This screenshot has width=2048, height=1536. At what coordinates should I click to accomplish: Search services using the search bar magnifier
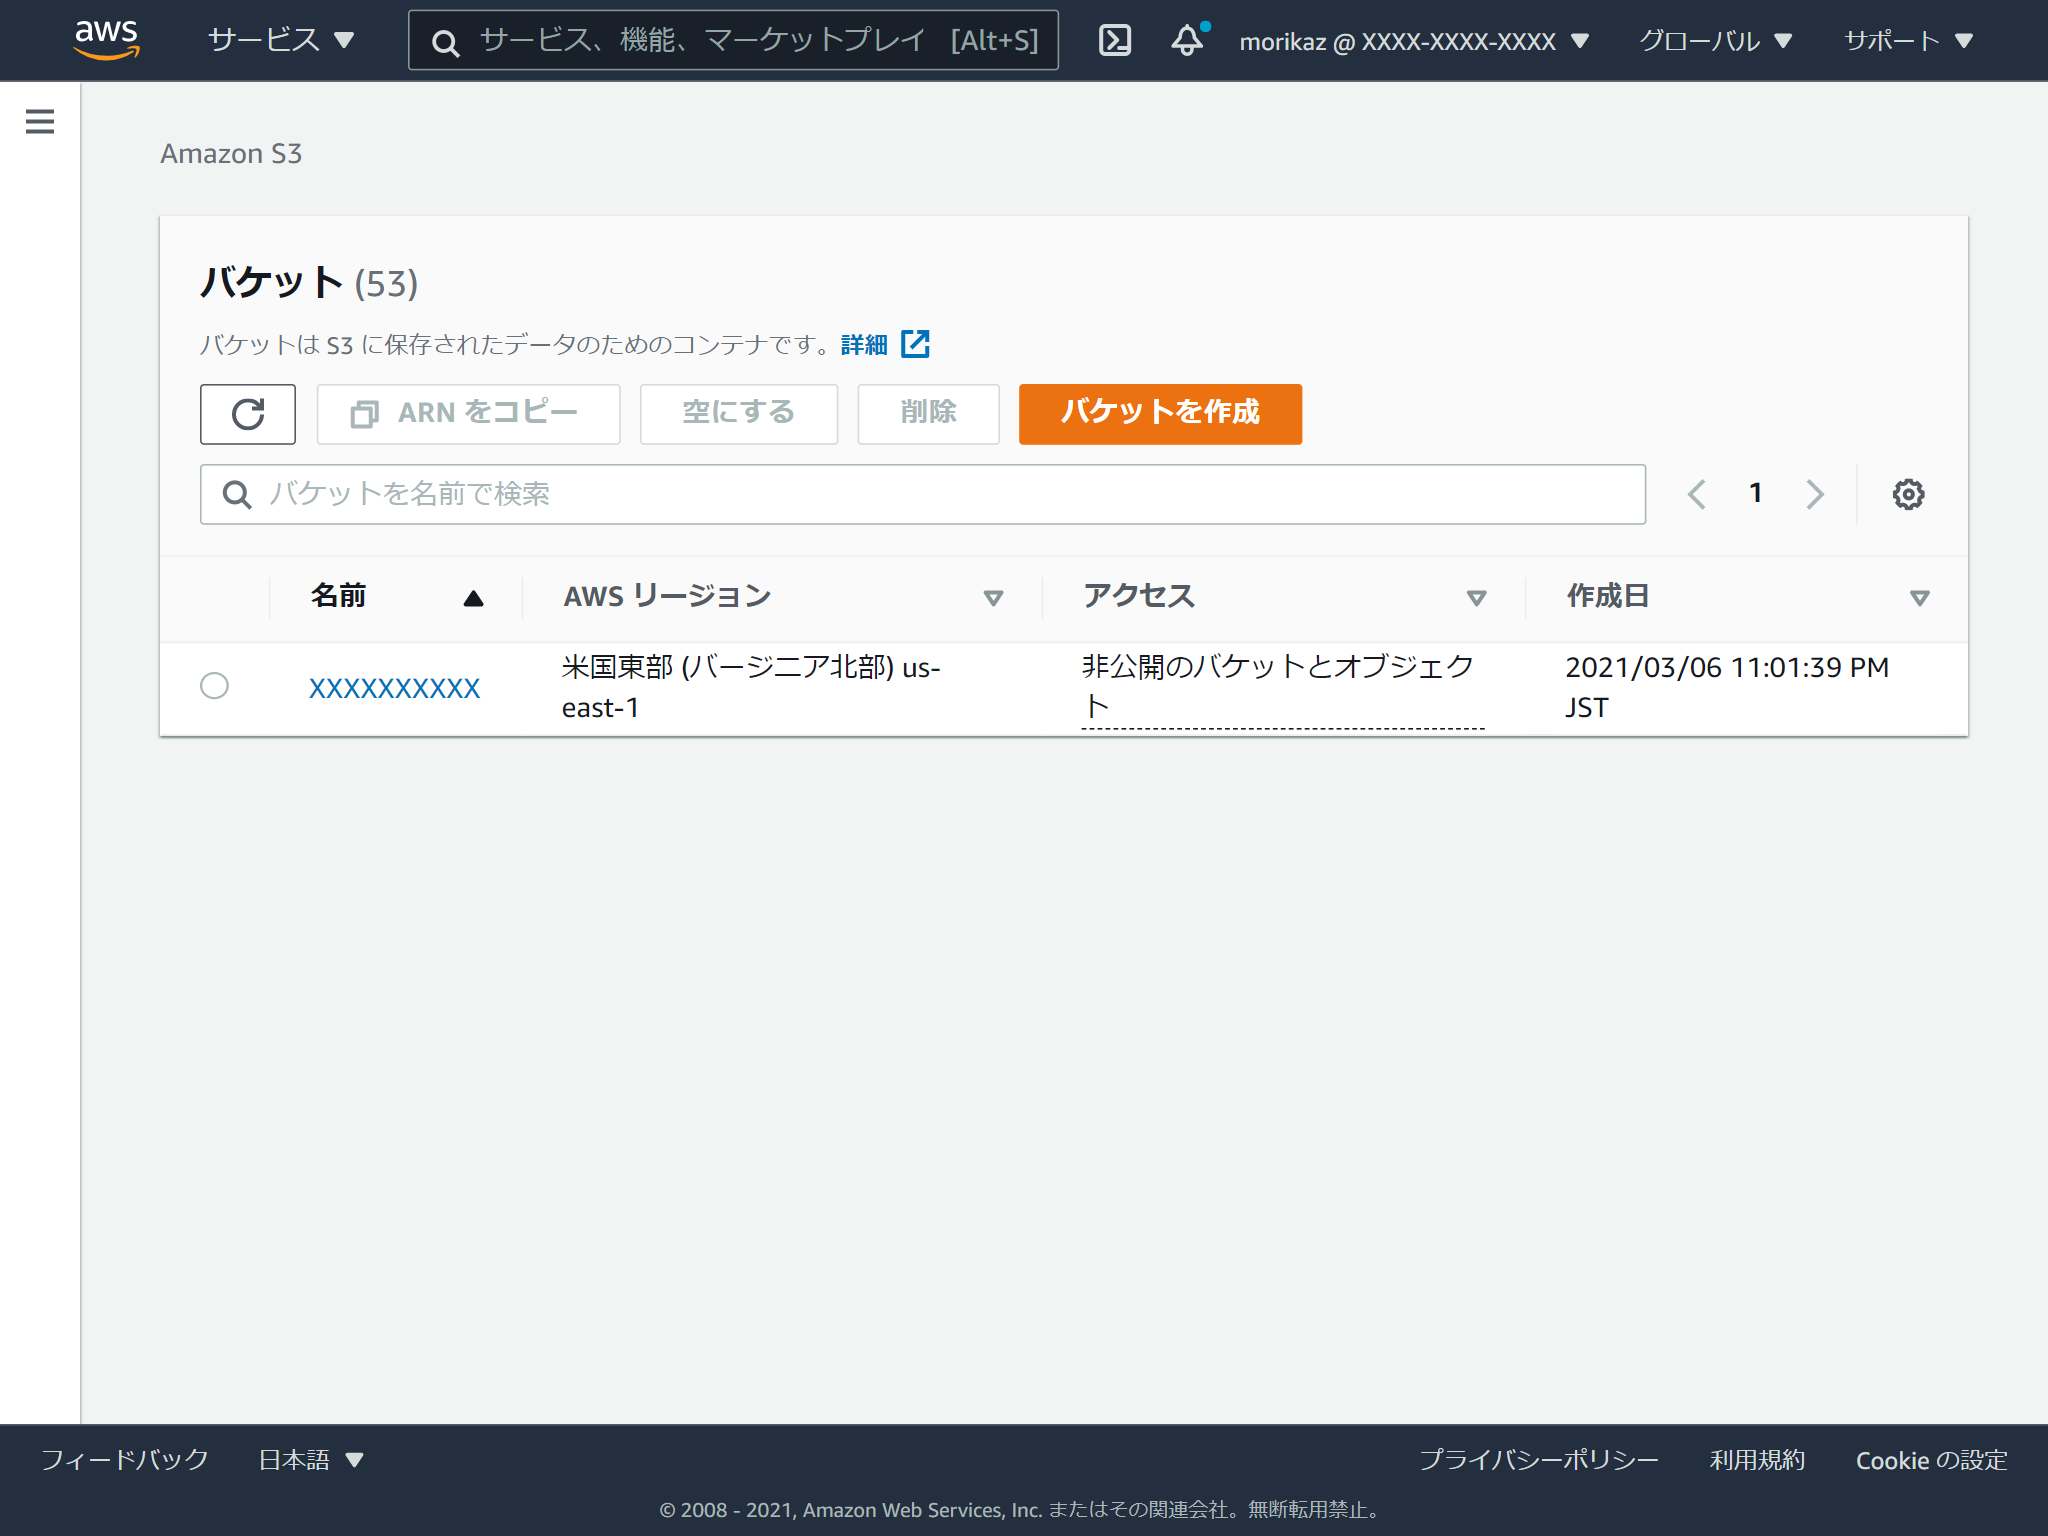pos(444,40)
